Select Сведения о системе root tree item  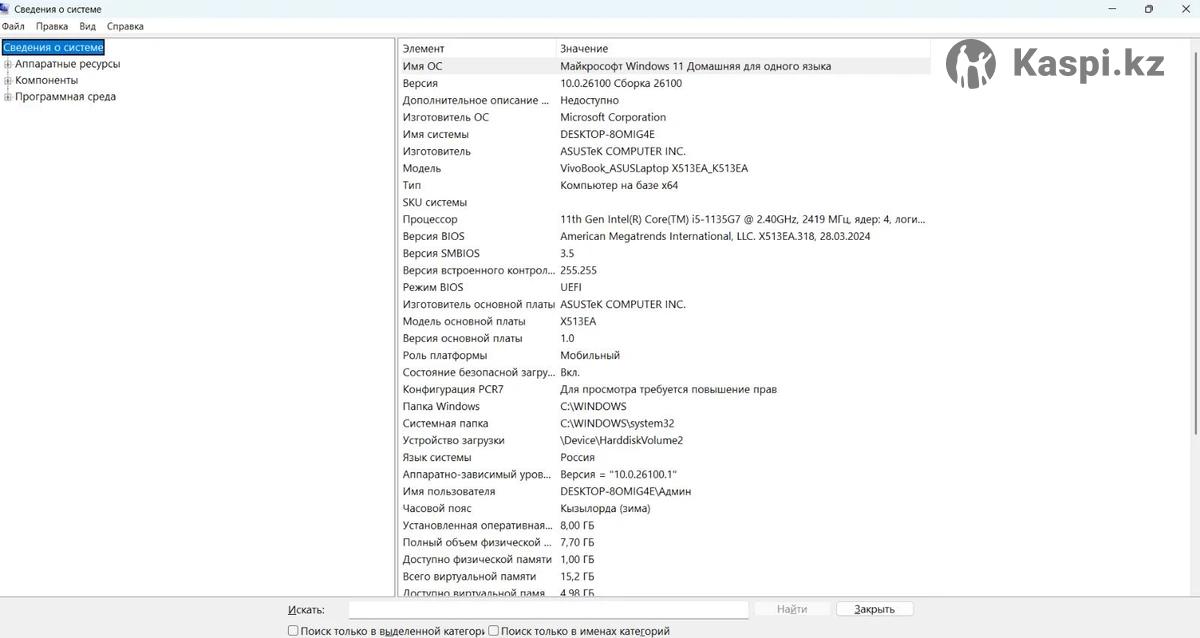[53, 47]
